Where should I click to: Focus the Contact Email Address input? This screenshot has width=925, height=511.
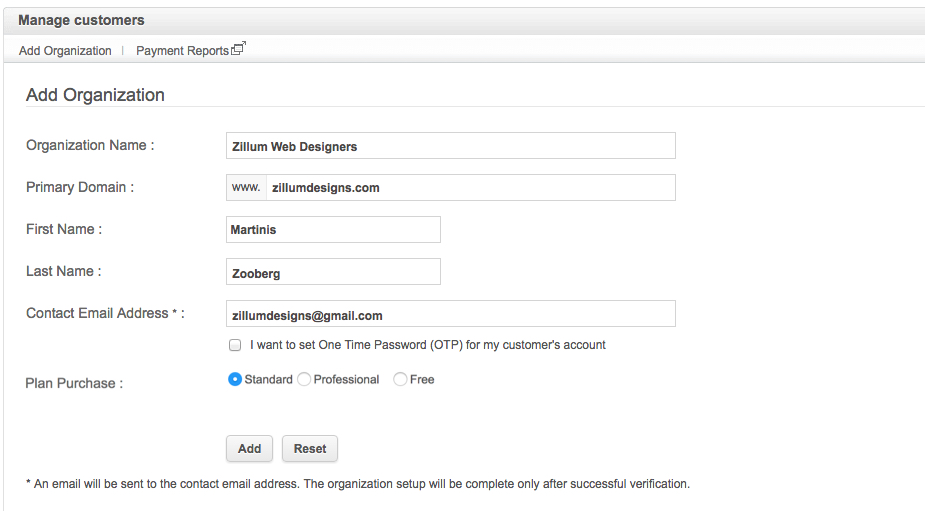(450, 314)
